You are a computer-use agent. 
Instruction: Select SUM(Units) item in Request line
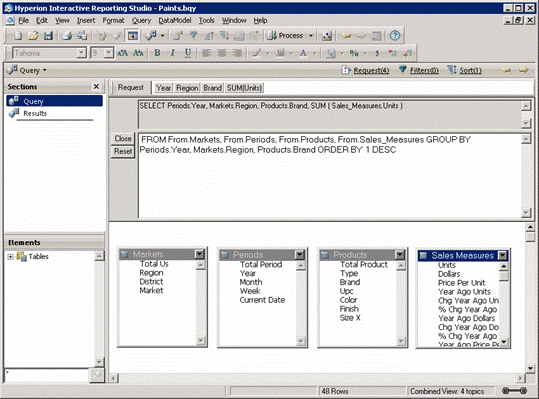point(244,88)
